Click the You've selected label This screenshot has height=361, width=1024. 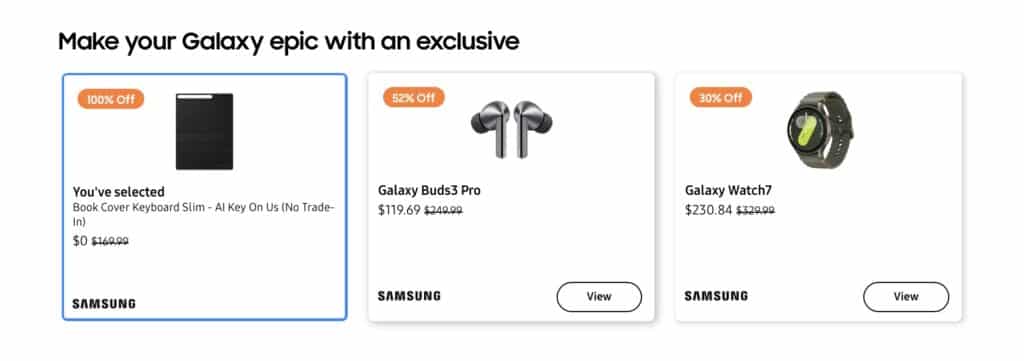(x=118, y=192)
